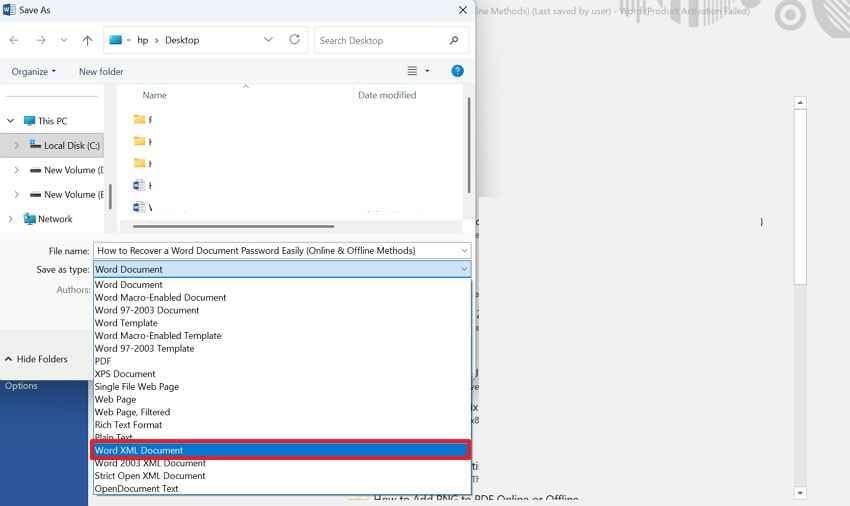The width and height of the screenshot is (850, 506).
Task: Select Network in navigation pane
Action: click(x=55, y=219)
